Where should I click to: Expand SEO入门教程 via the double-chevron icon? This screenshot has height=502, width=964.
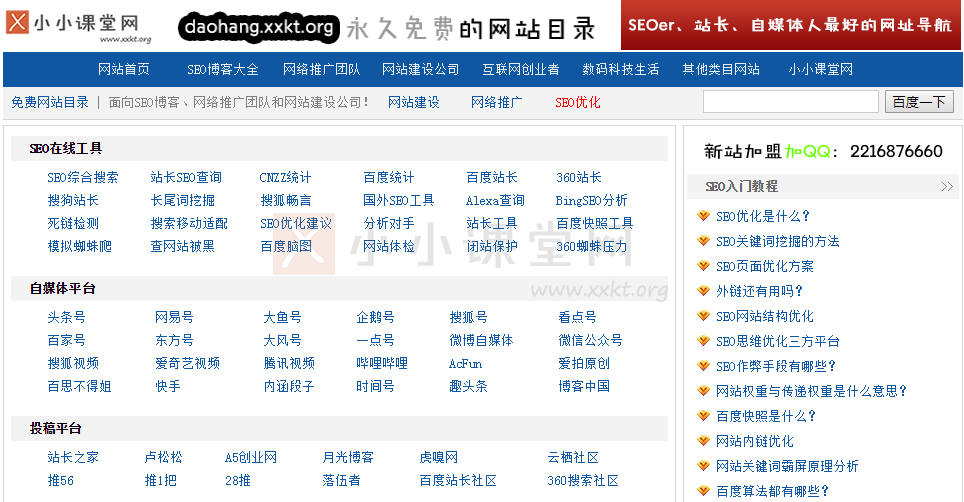click(x=947, y=187)
